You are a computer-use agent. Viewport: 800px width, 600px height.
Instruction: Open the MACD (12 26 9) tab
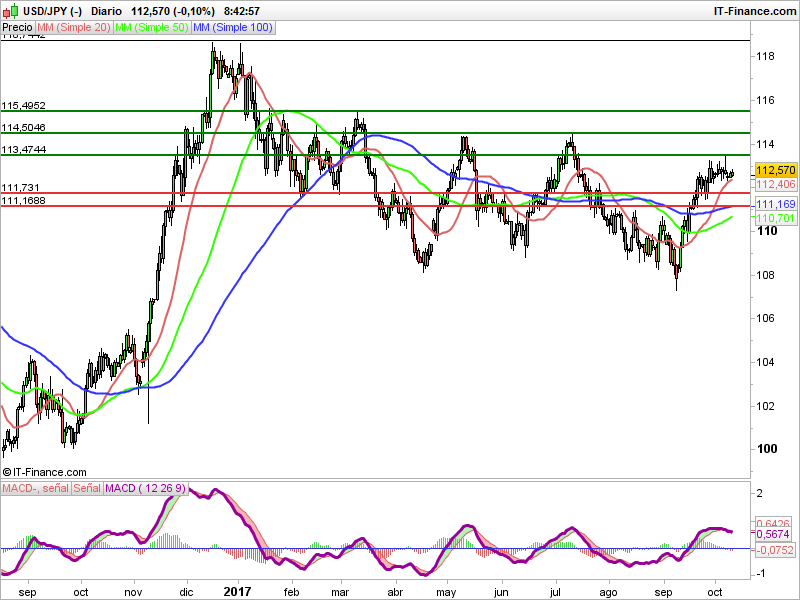(x=146, y=488)
